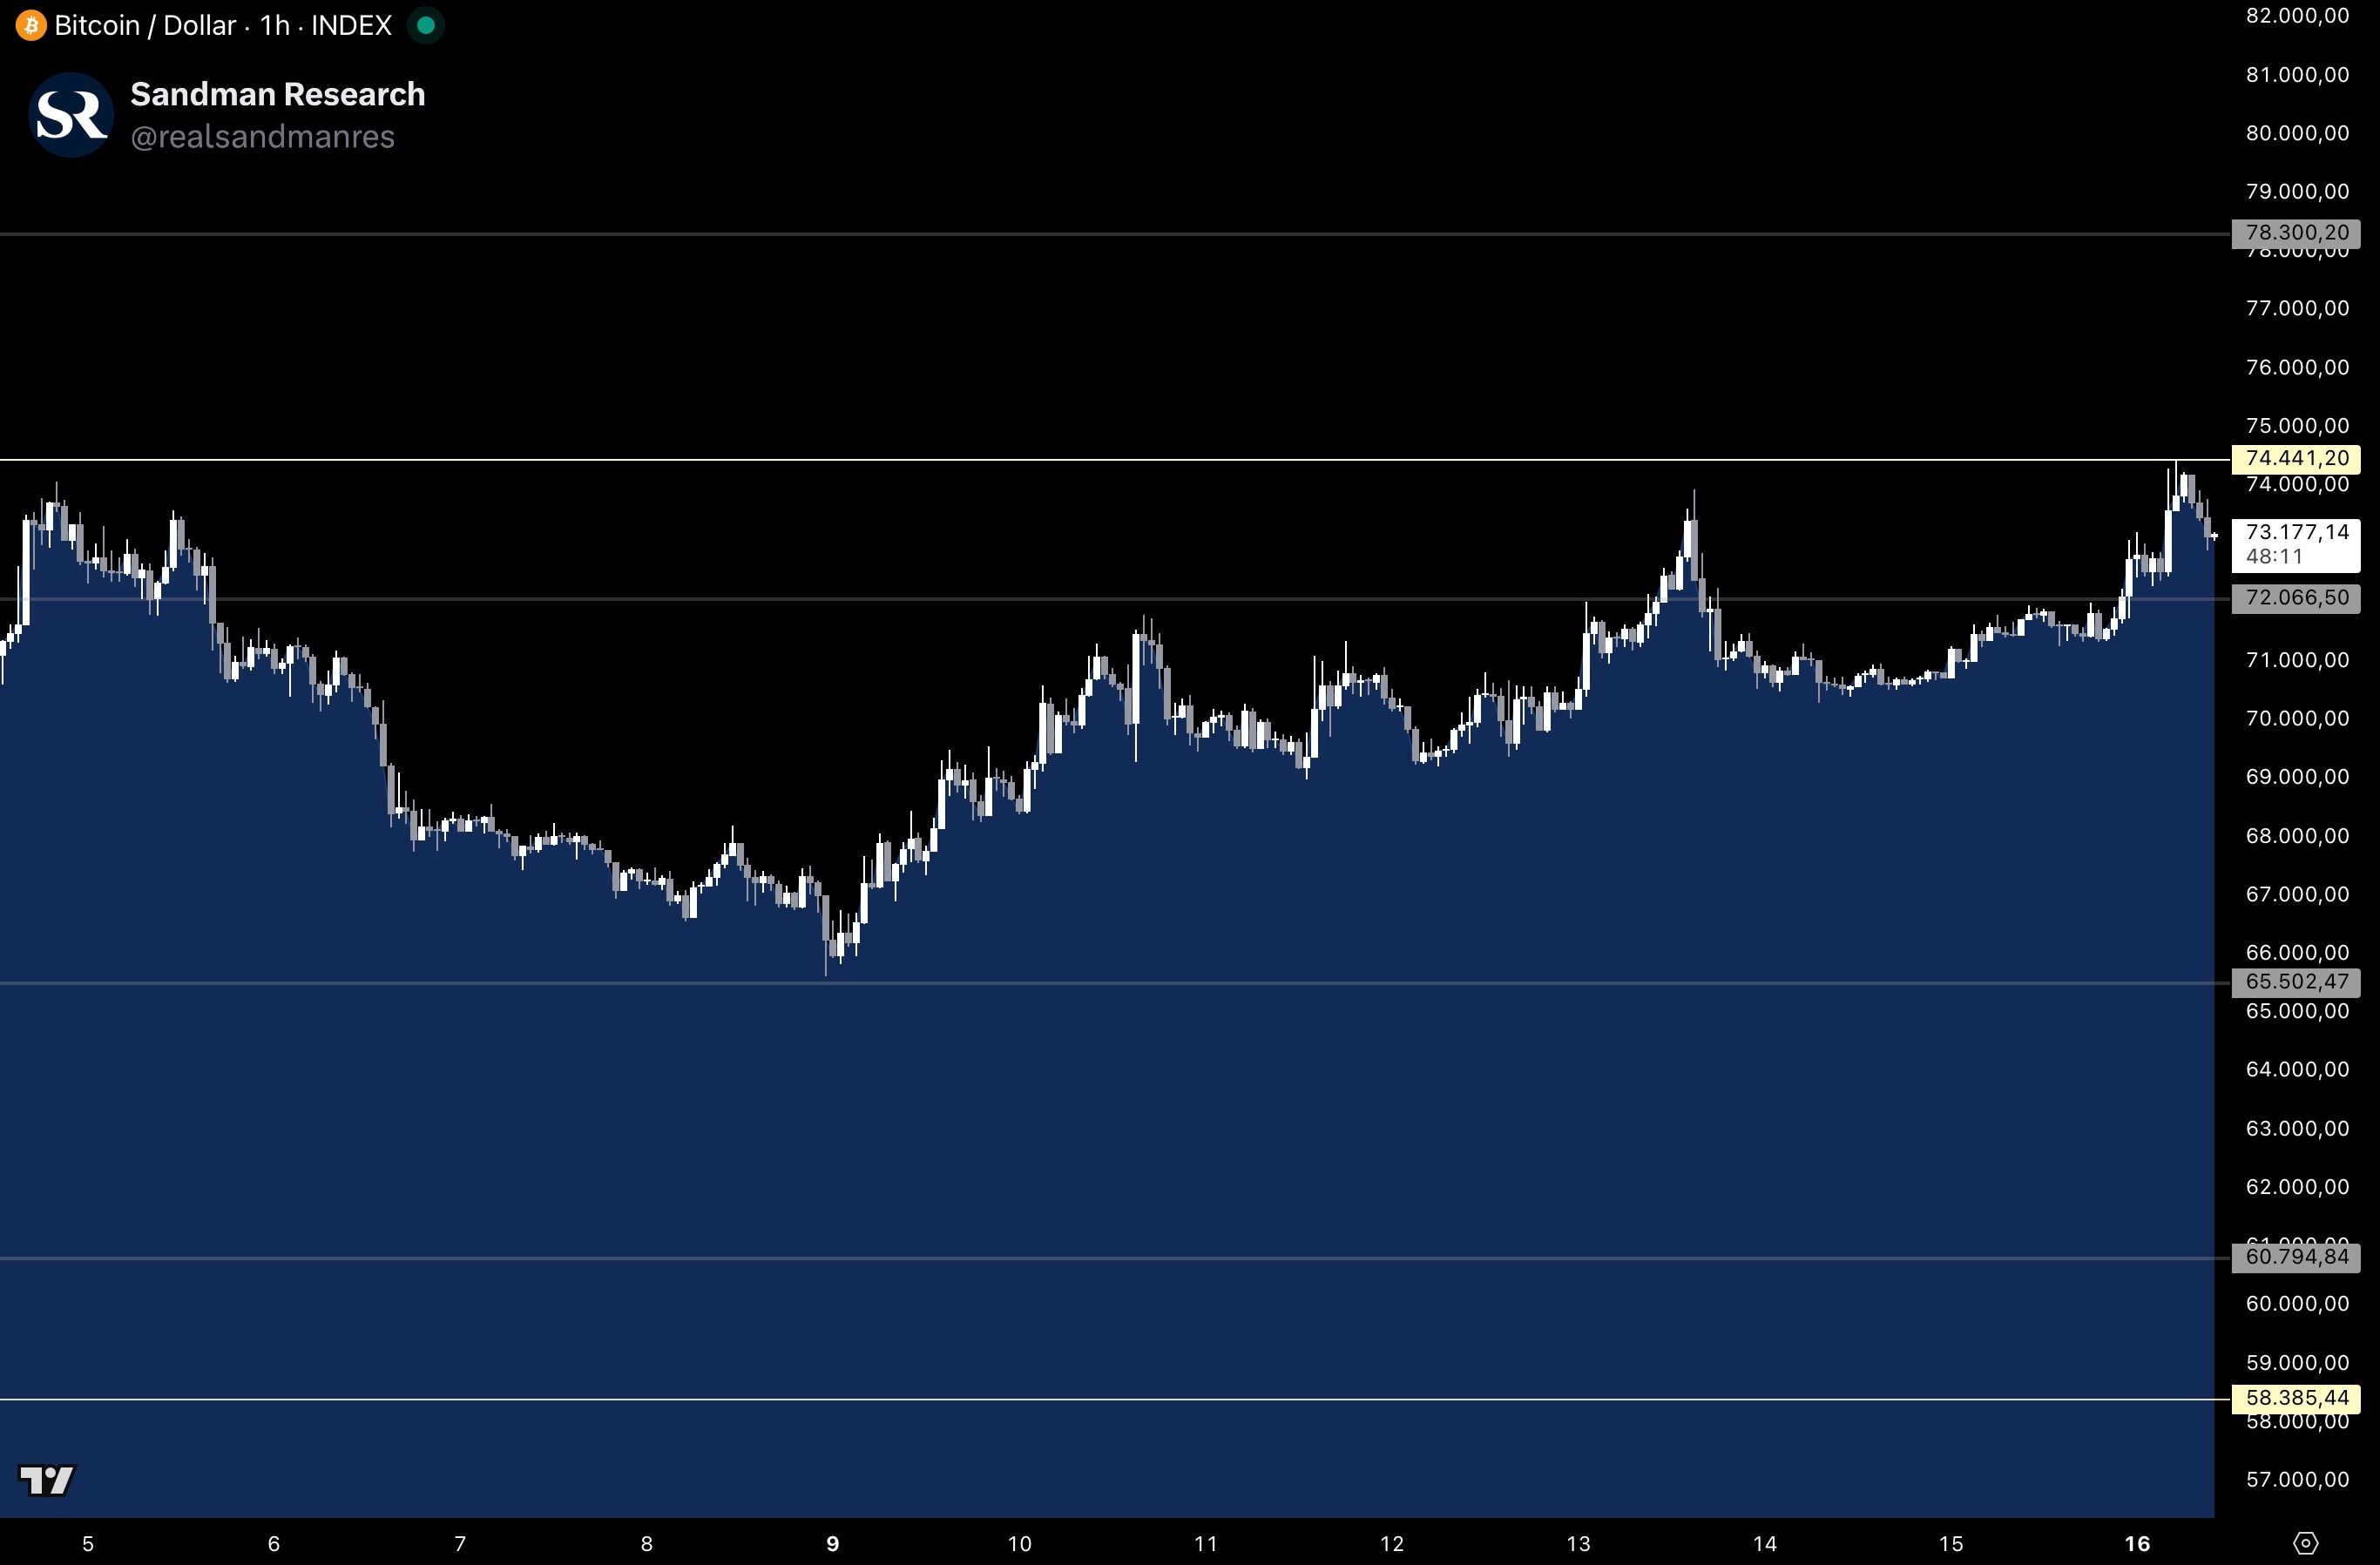Select the 65.502,47 price level label
The image size is (2380, 1565).
(2296, 982)
